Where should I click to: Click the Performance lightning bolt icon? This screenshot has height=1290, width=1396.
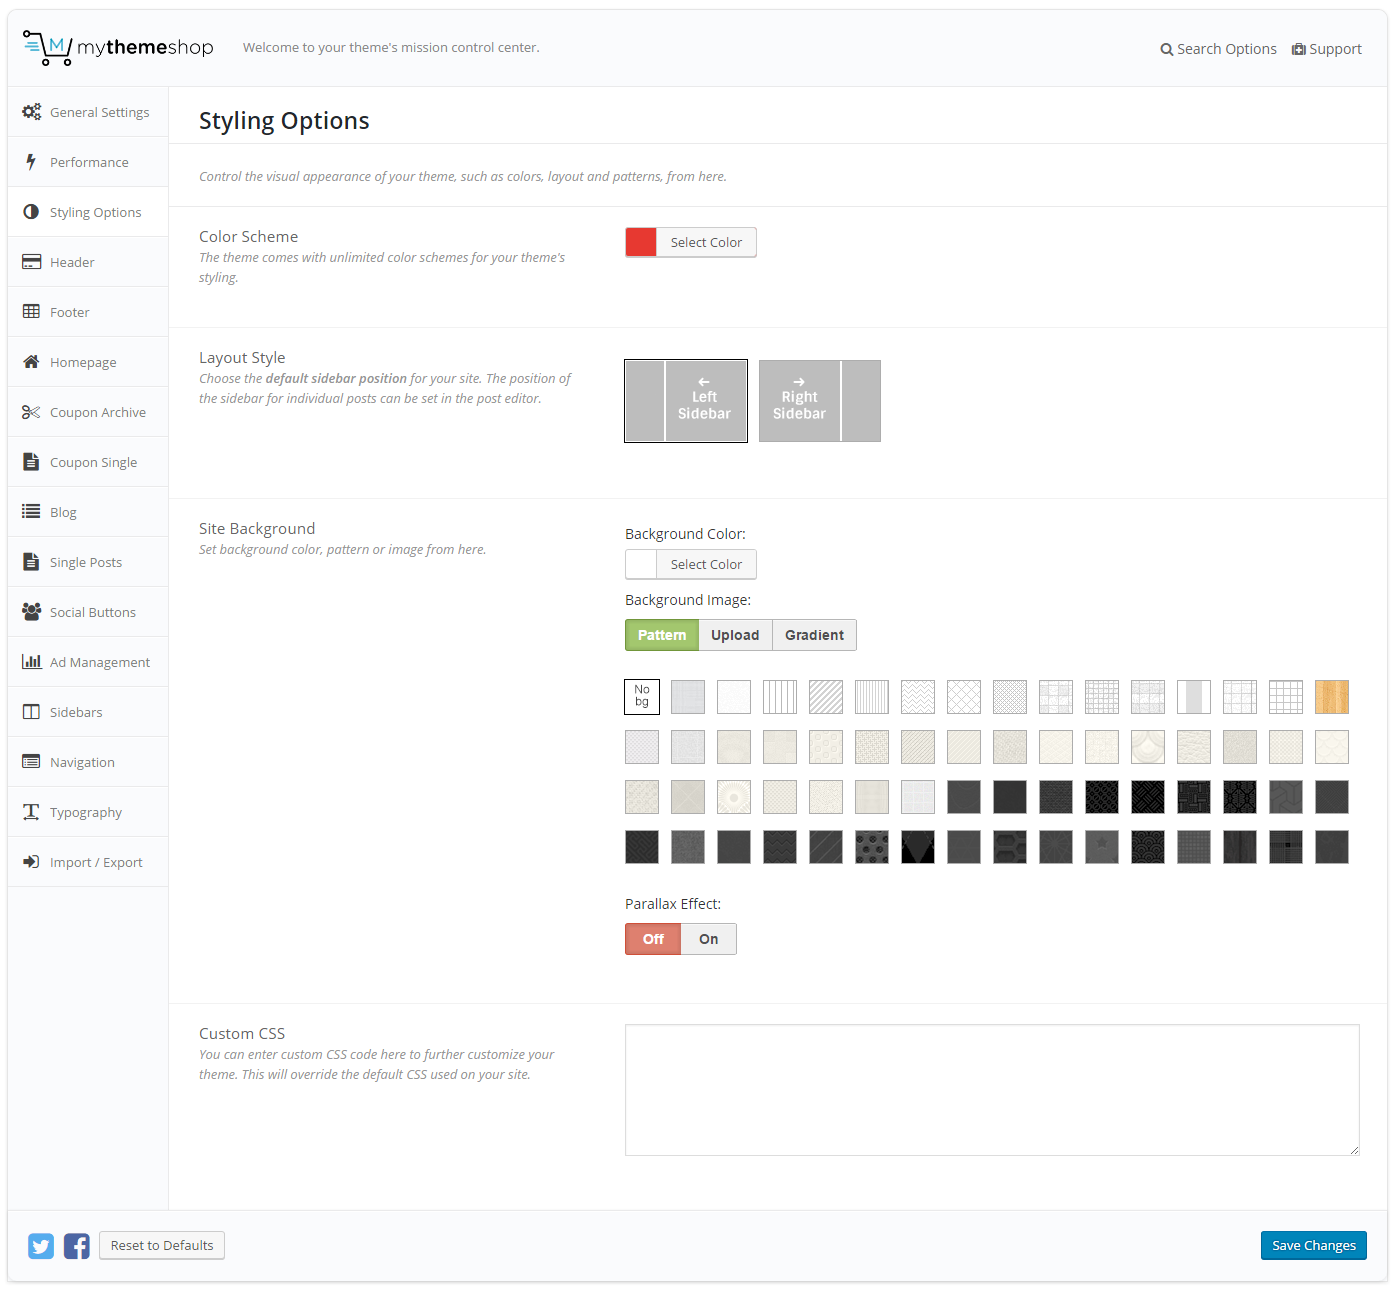(x=31, y=162)
